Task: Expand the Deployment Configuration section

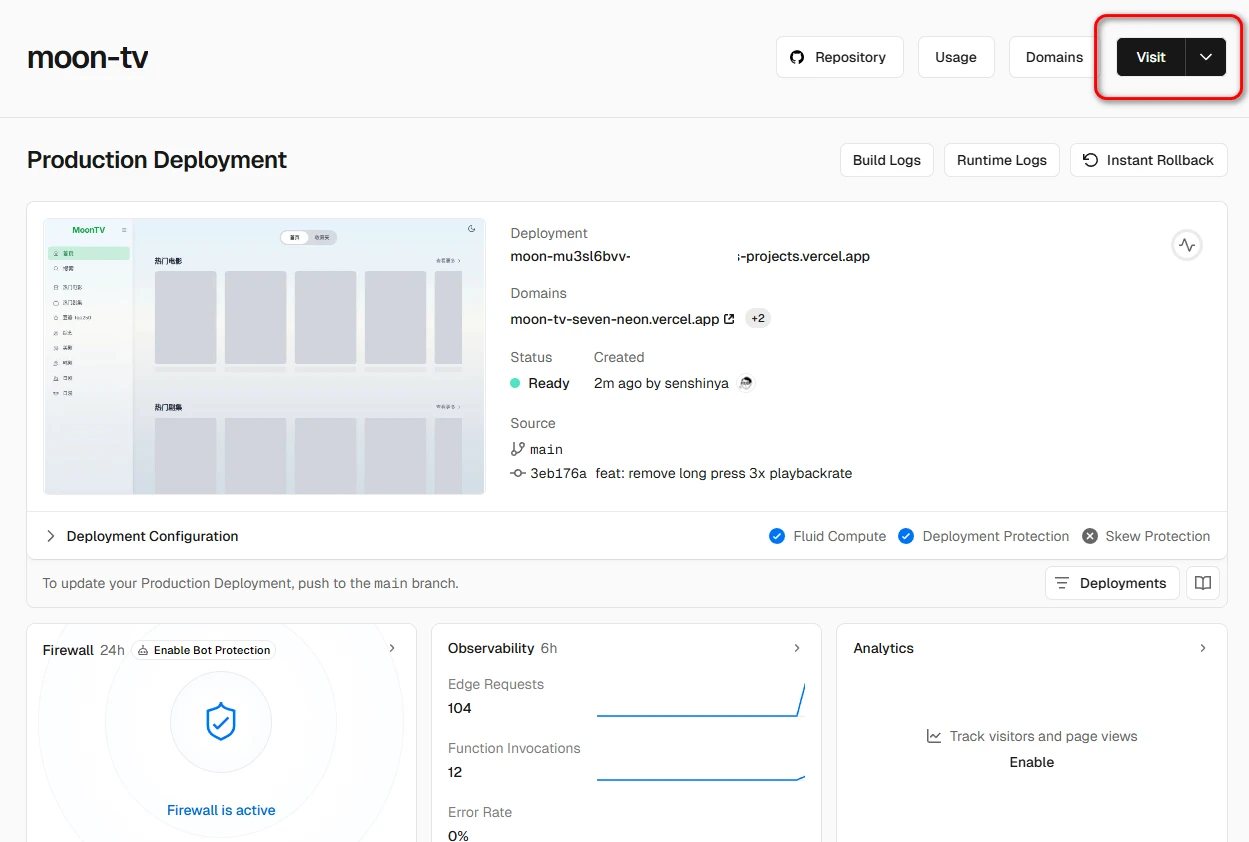Action: click(x=51, y=536)
